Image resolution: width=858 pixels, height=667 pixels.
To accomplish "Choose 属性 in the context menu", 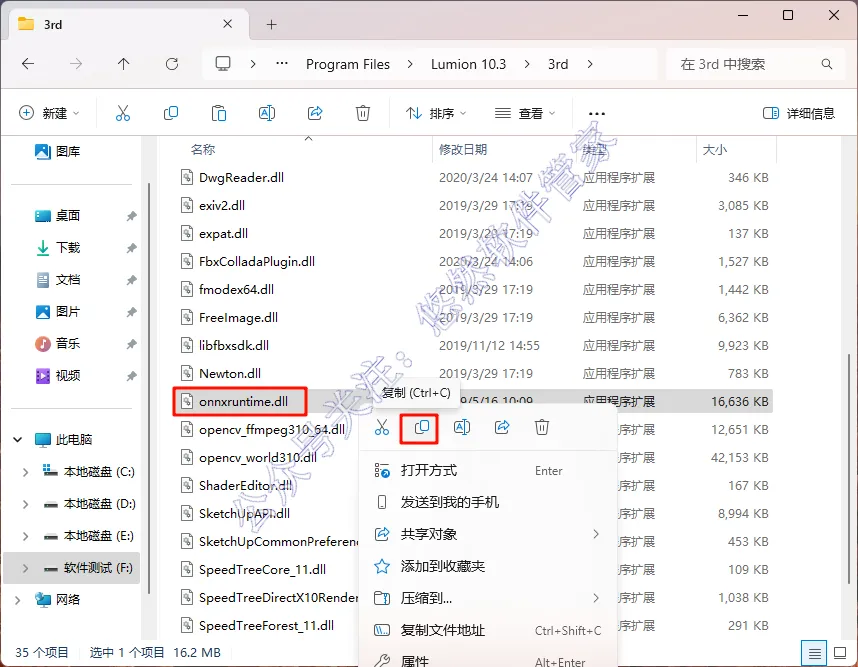I will (487, 659).
